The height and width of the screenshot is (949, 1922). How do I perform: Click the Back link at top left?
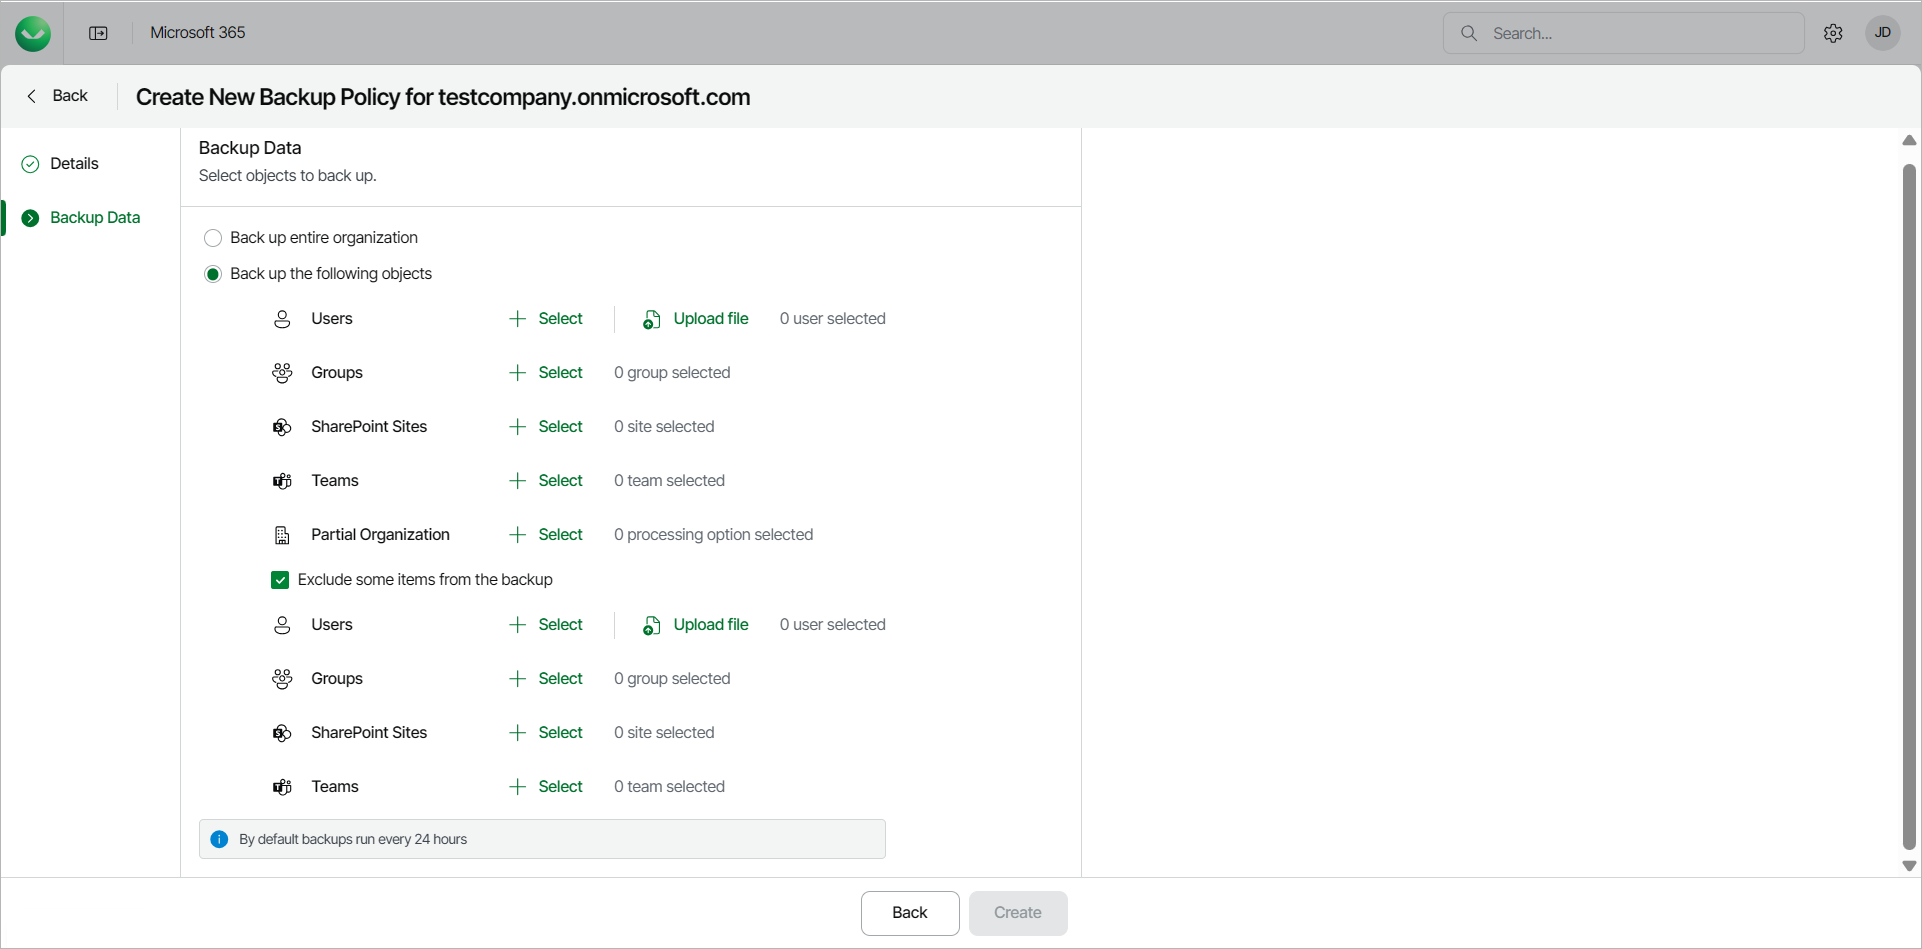pos(58,96)
